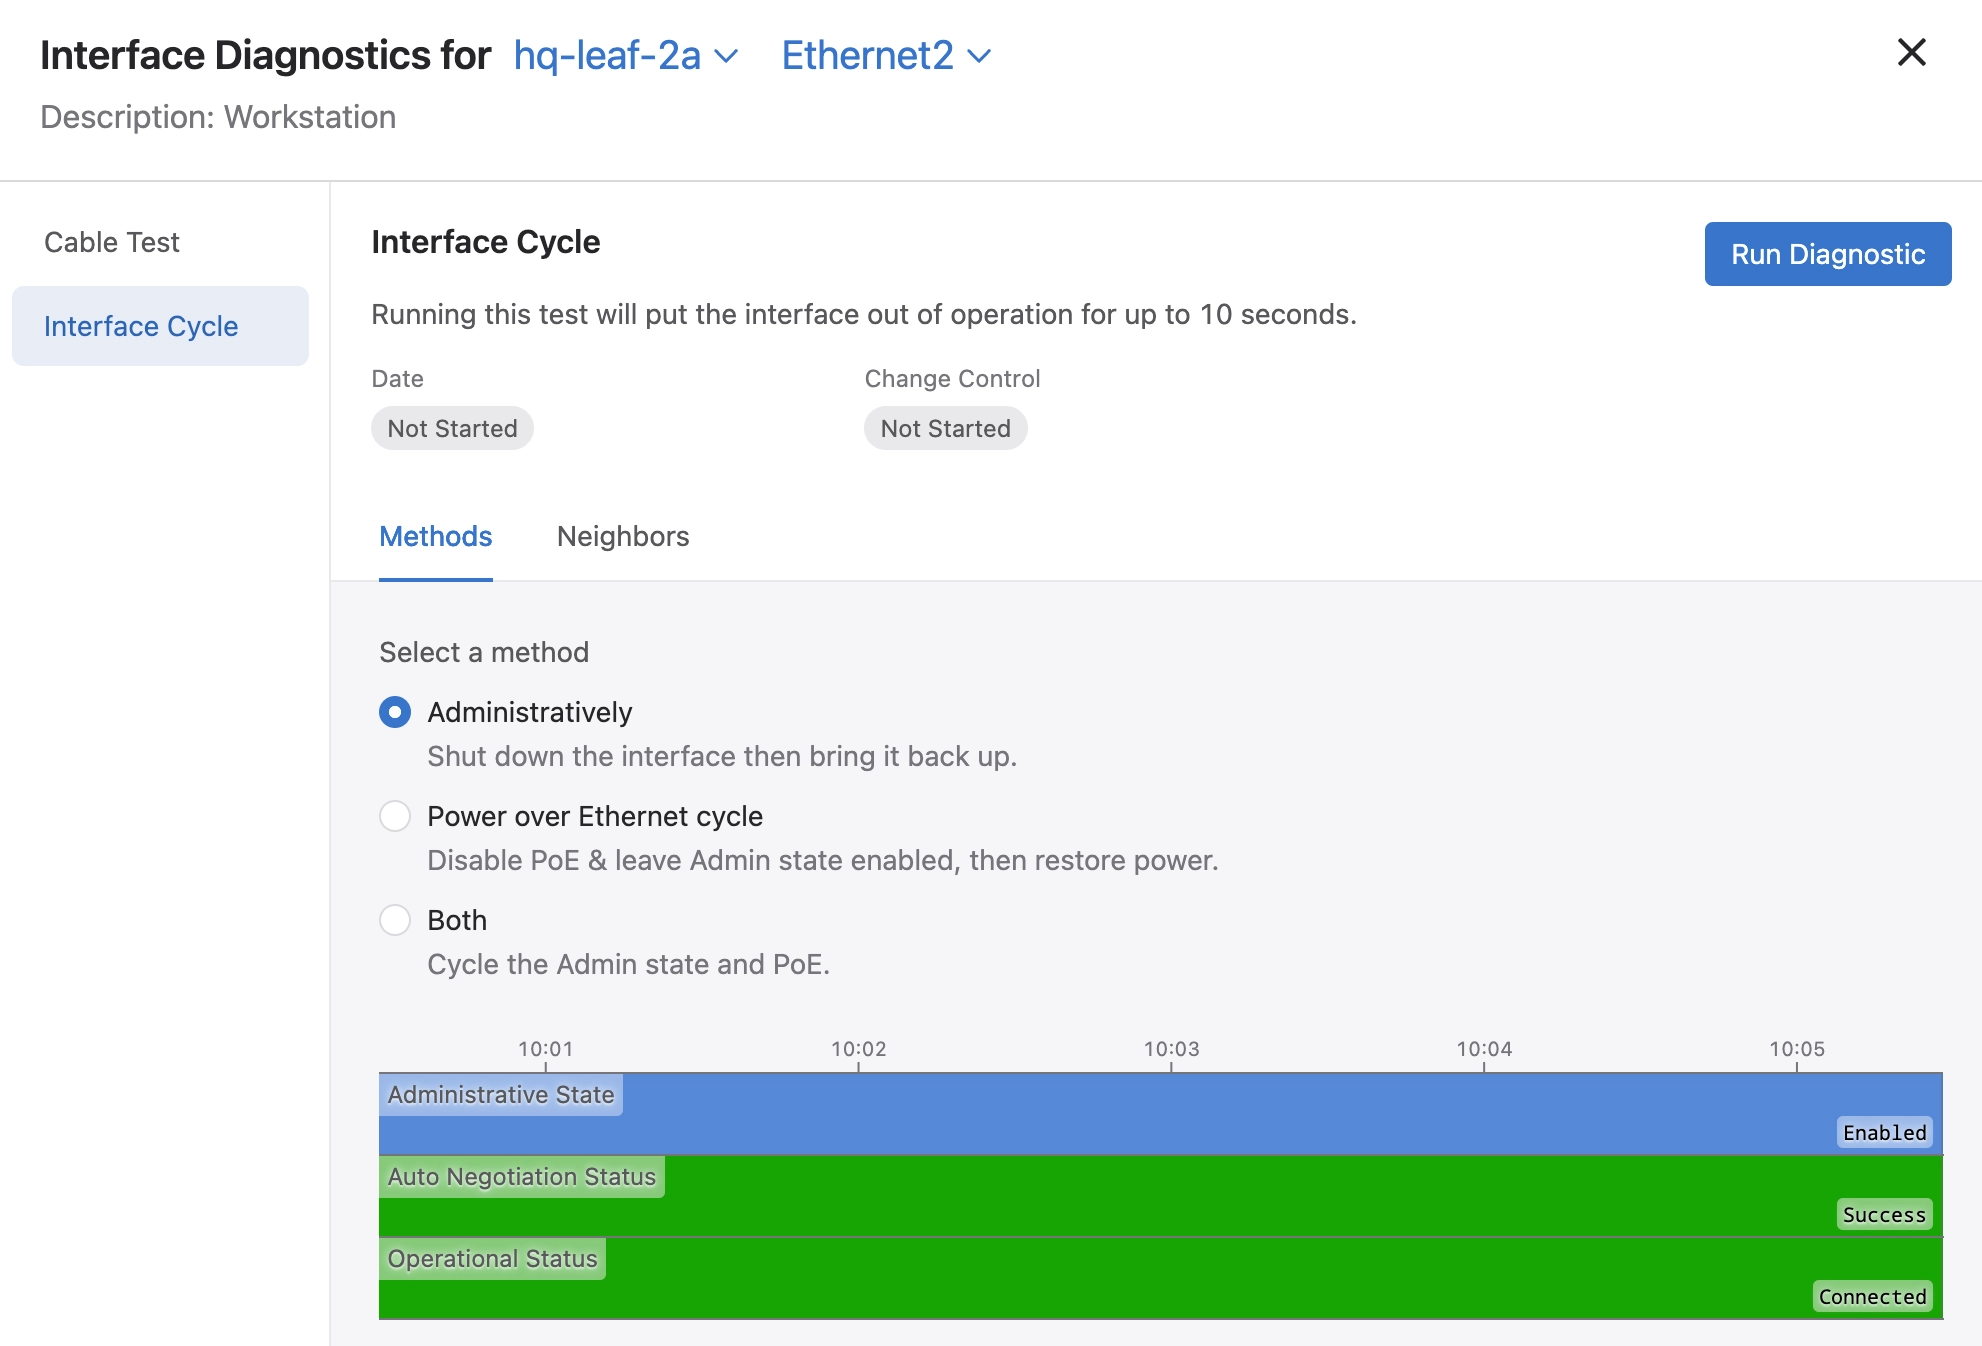Switch to the Methods tab

pos(435,536)
